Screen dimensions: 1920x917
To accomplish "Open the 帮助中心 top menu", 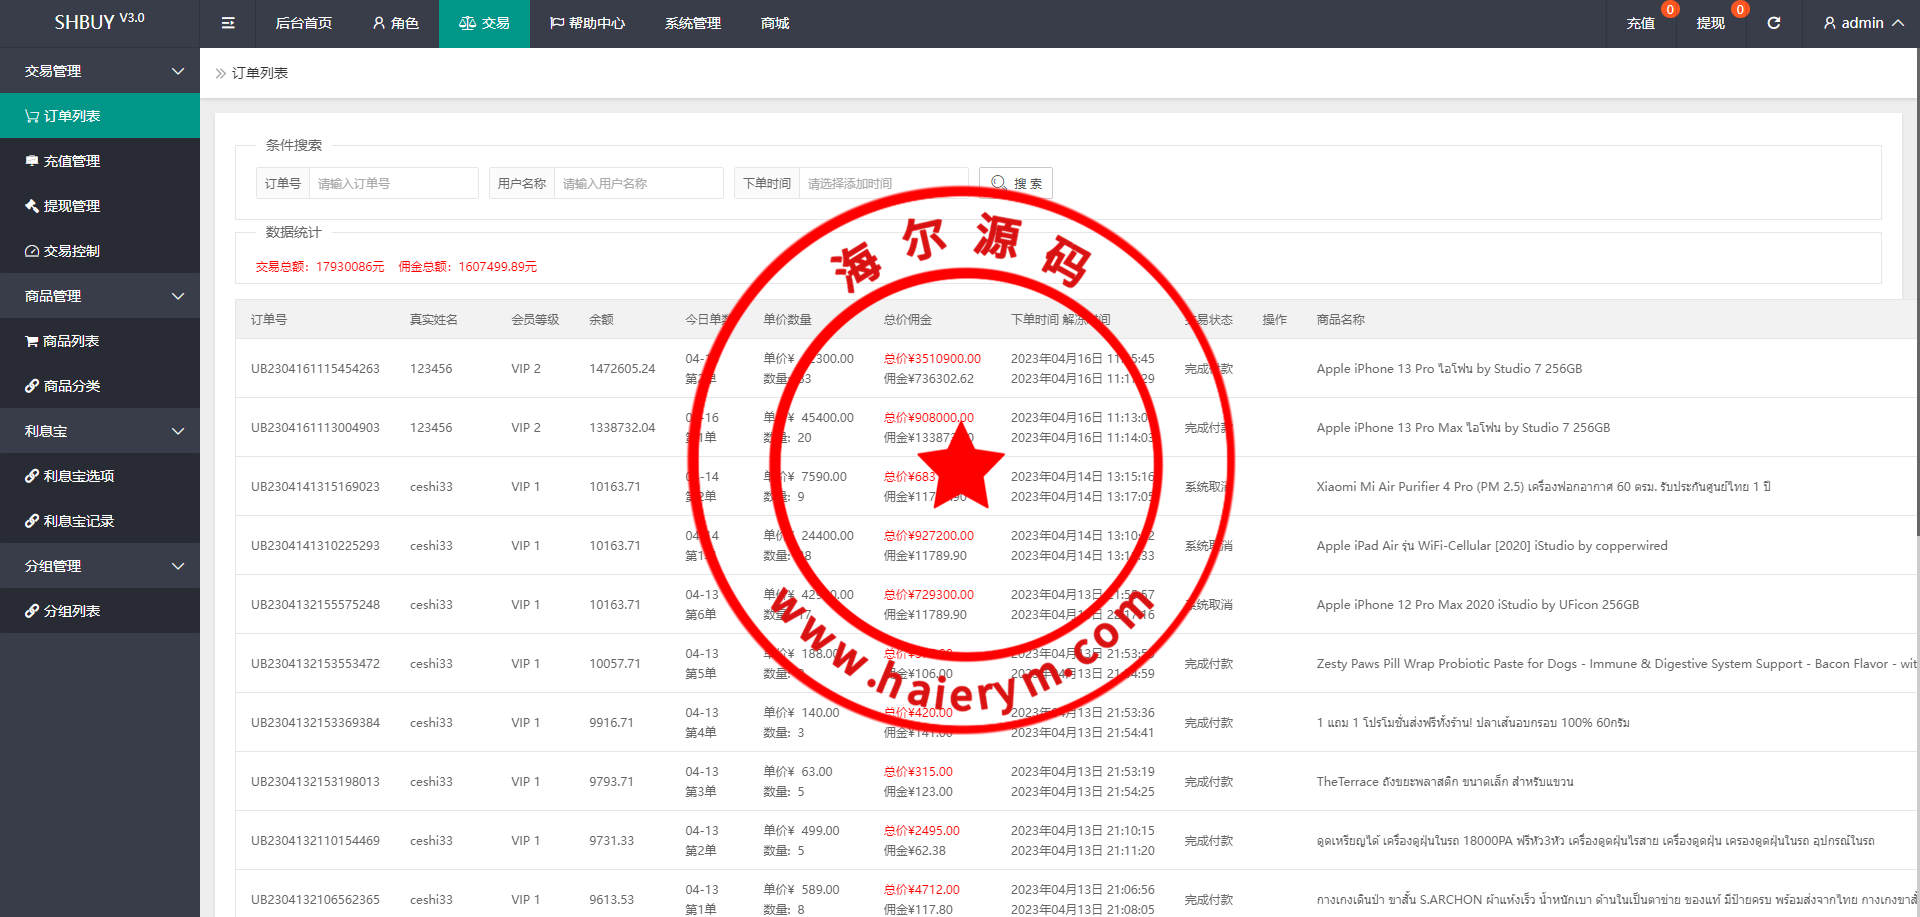I will (x=587, y=23).
